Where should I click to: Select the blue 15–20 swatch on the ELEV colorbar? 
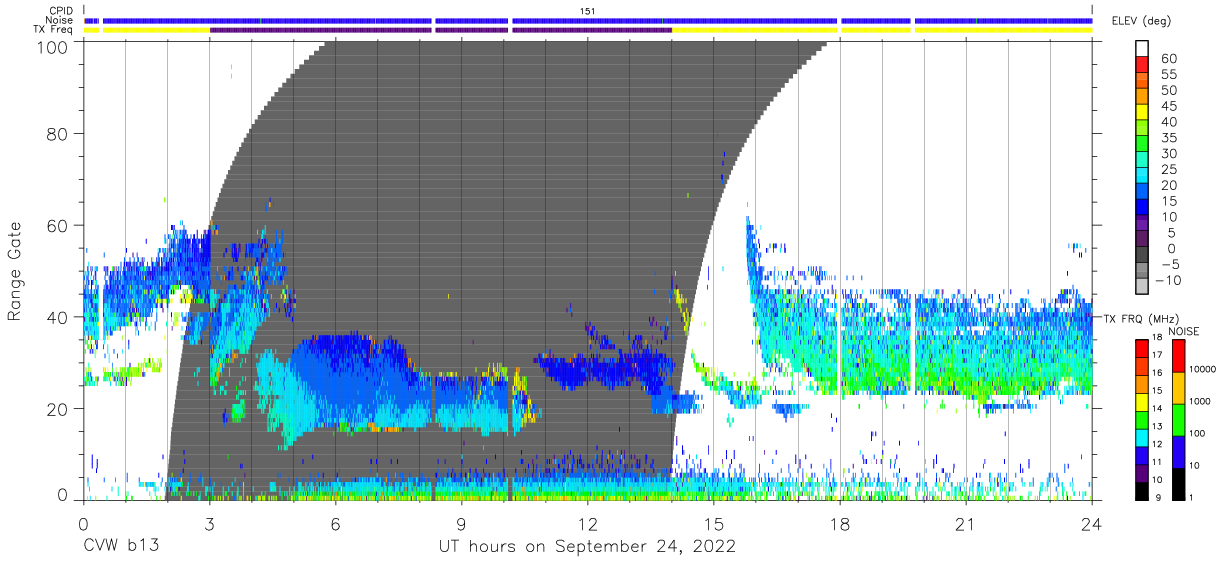1142,193
